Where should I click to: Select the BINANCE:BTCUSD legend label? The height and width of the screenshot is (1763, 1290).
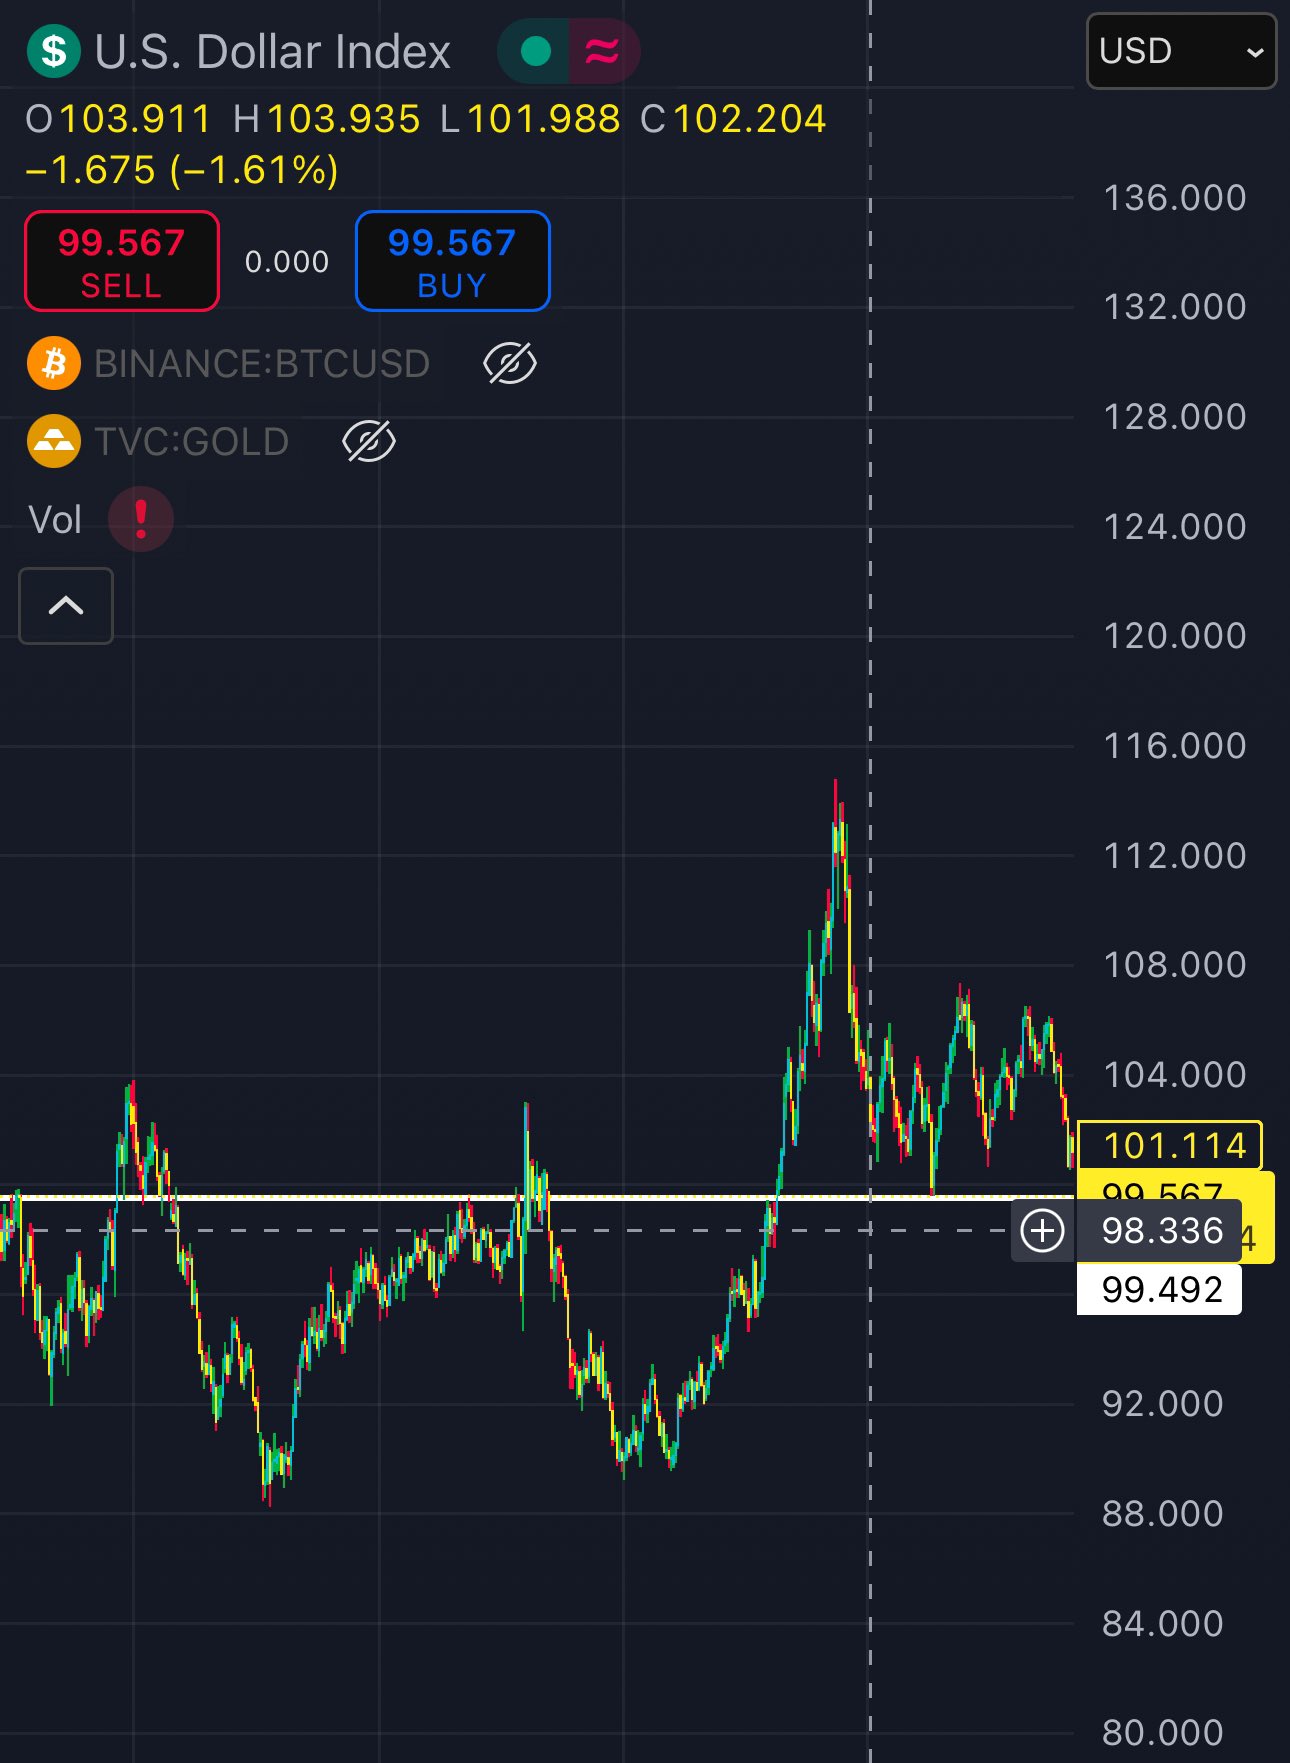coord(262,363)
